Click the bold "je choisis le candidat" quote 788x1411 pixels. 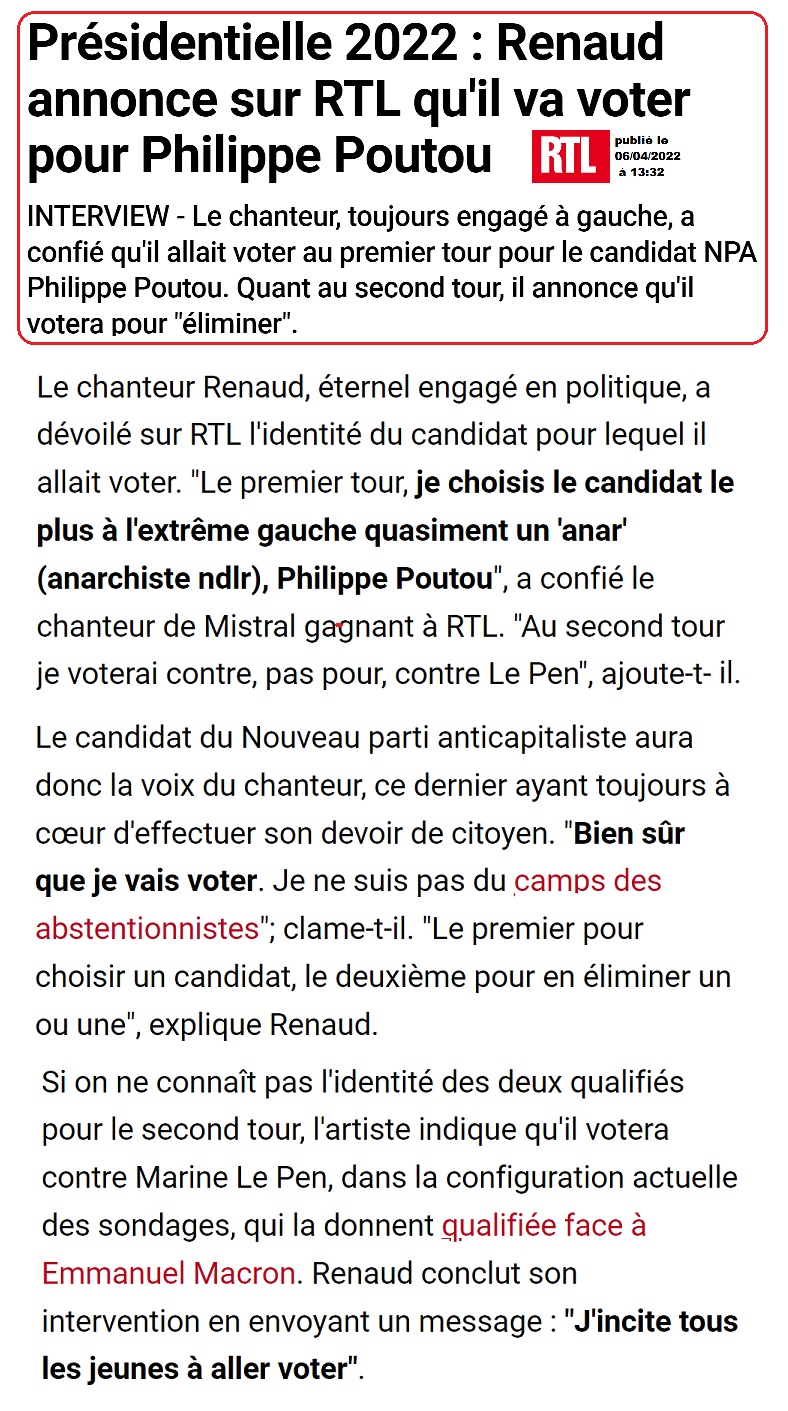[574, 483]
